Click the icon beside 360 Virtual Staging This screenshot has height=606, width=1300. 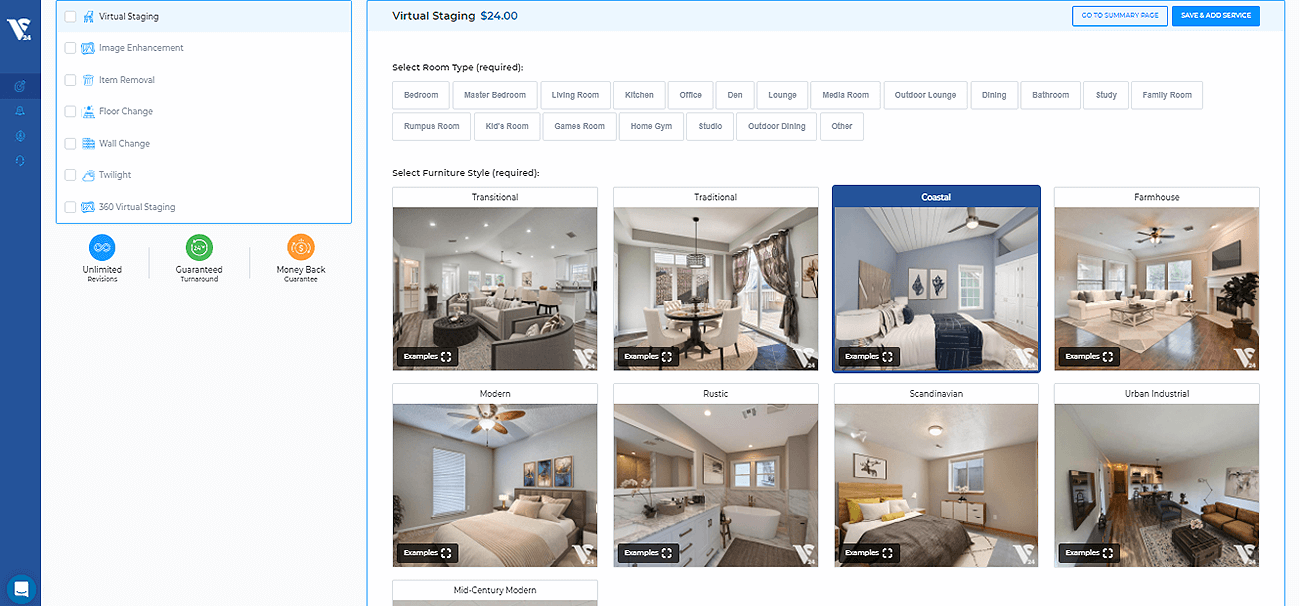[89, 207]
